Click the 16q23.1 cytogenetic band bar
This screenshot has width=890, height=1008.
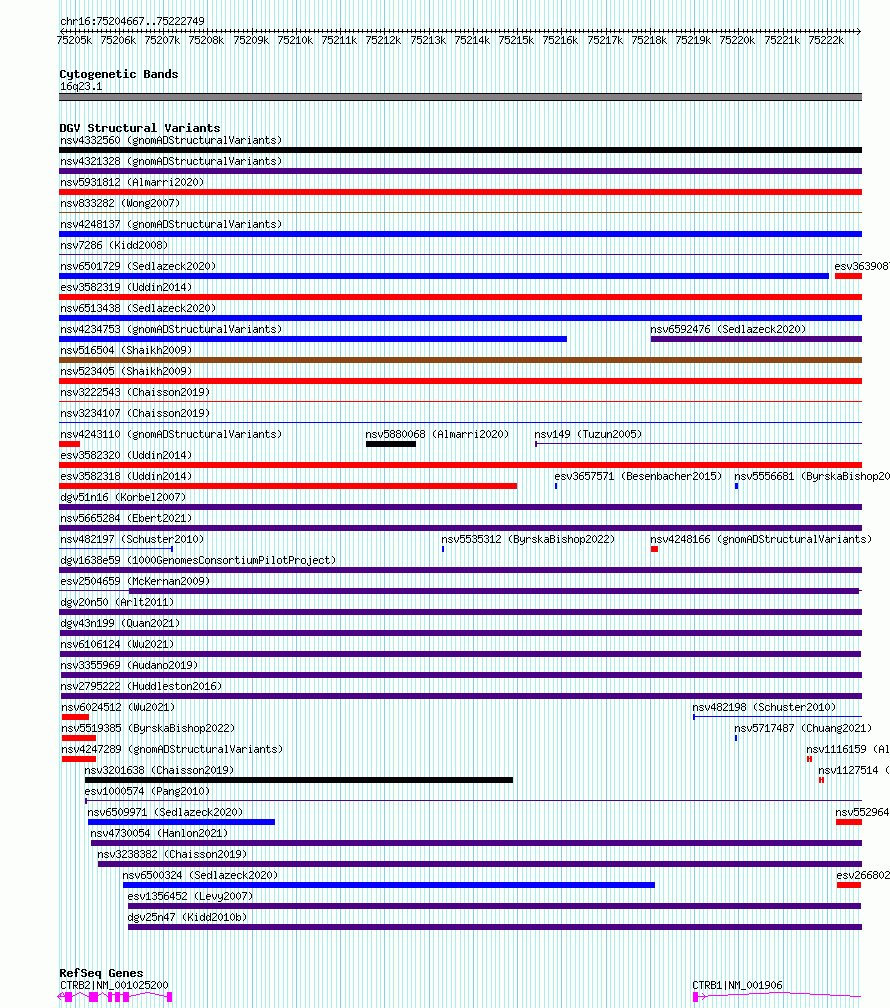pos(460,97)
